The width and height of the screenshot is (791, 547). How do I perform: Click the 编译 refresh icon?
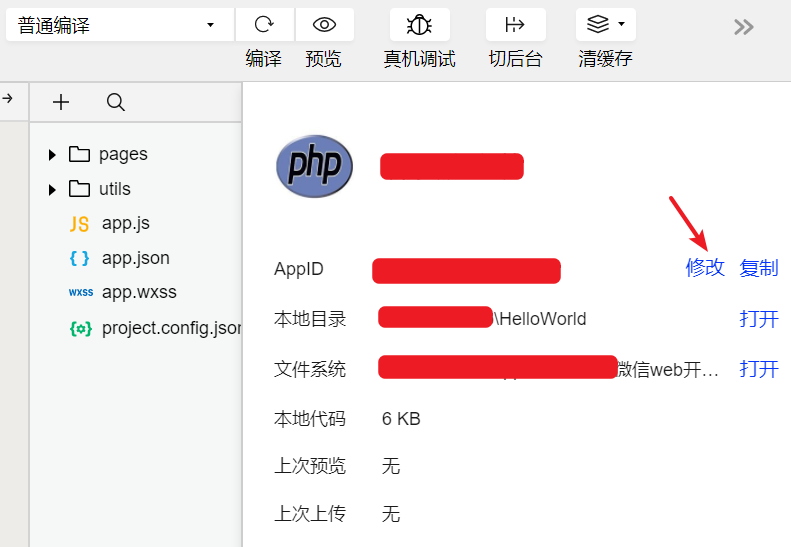(x=264, y=24)
